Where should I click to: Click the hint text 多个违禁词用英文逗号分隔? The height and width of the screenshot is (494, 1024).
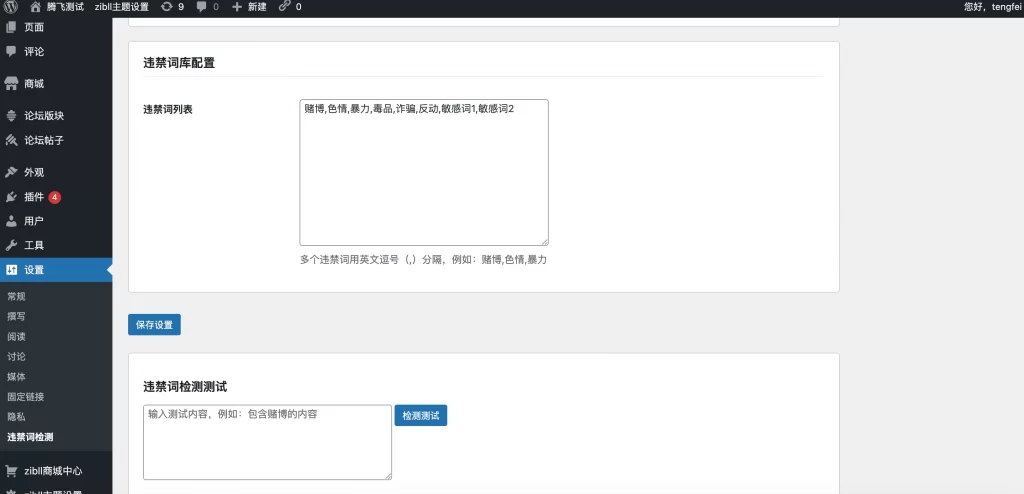[x=423, y=259]
